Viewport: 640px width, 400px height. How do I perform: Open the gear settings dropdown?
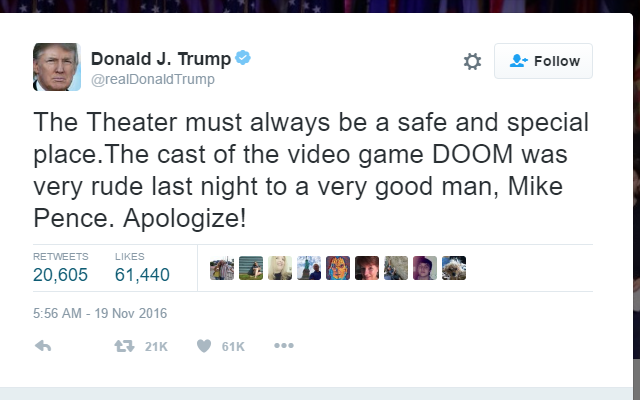click(472, 62)
